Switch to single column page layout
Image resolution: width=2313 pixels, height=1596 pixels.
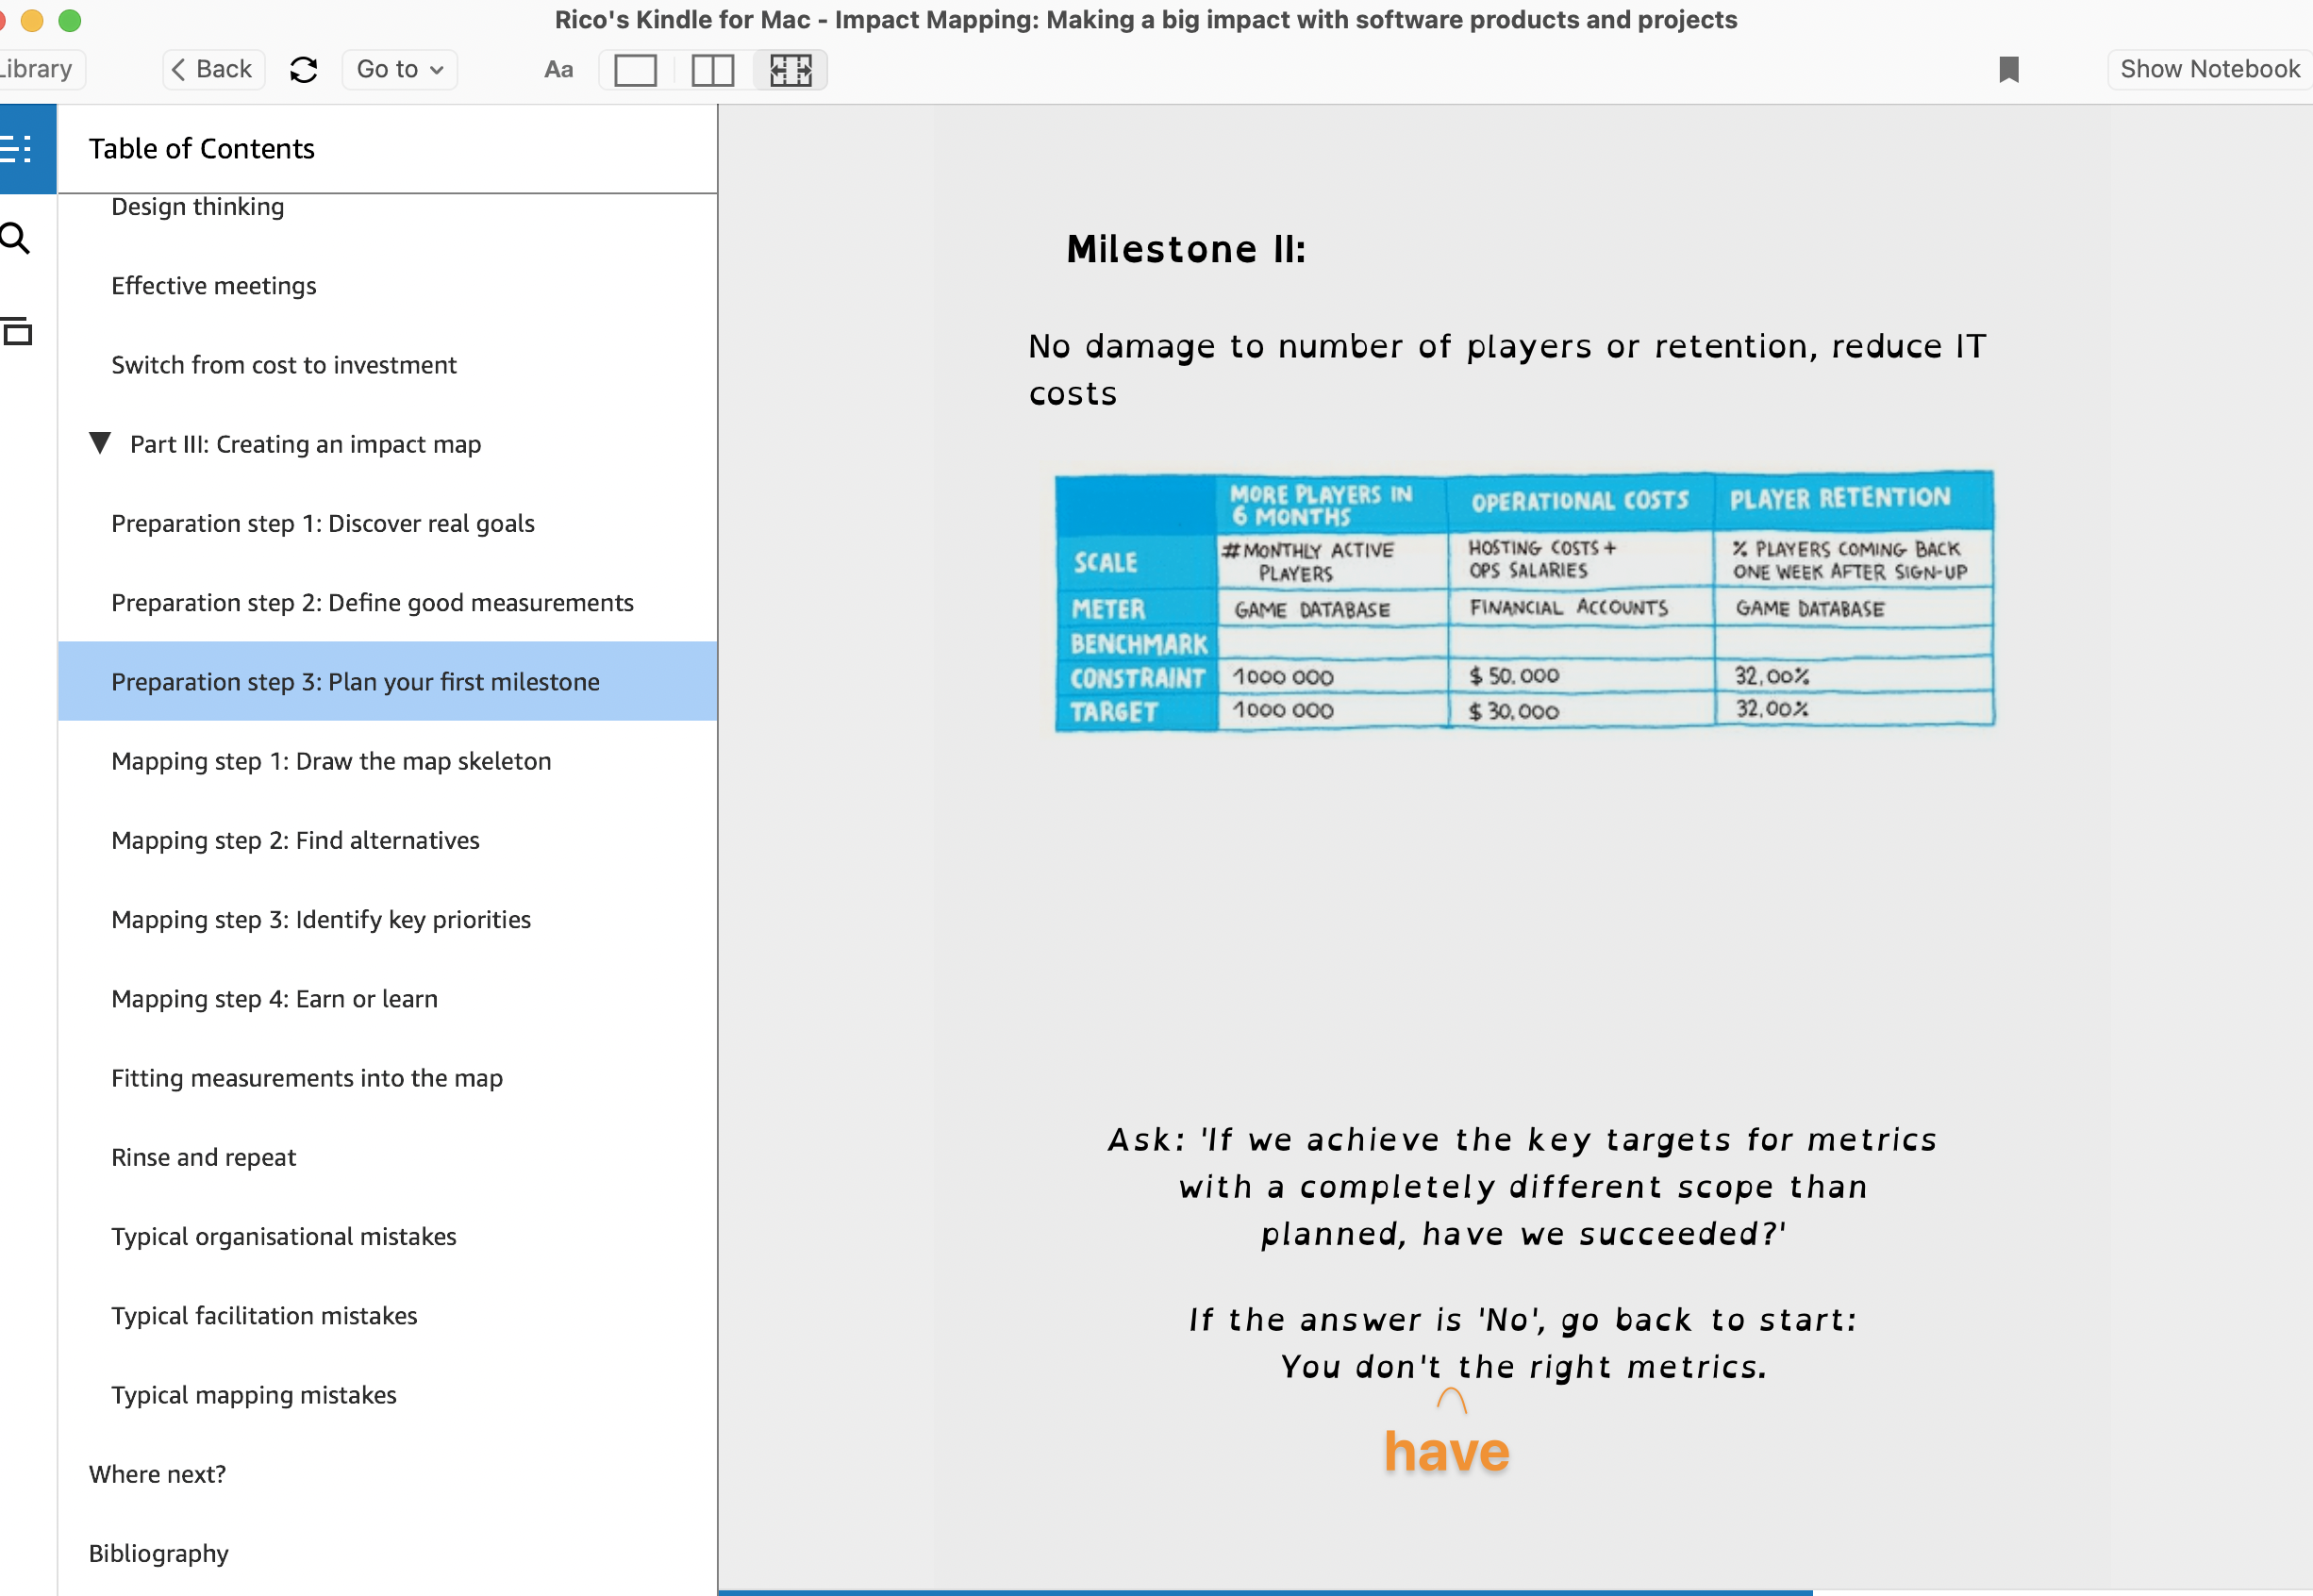635,70
